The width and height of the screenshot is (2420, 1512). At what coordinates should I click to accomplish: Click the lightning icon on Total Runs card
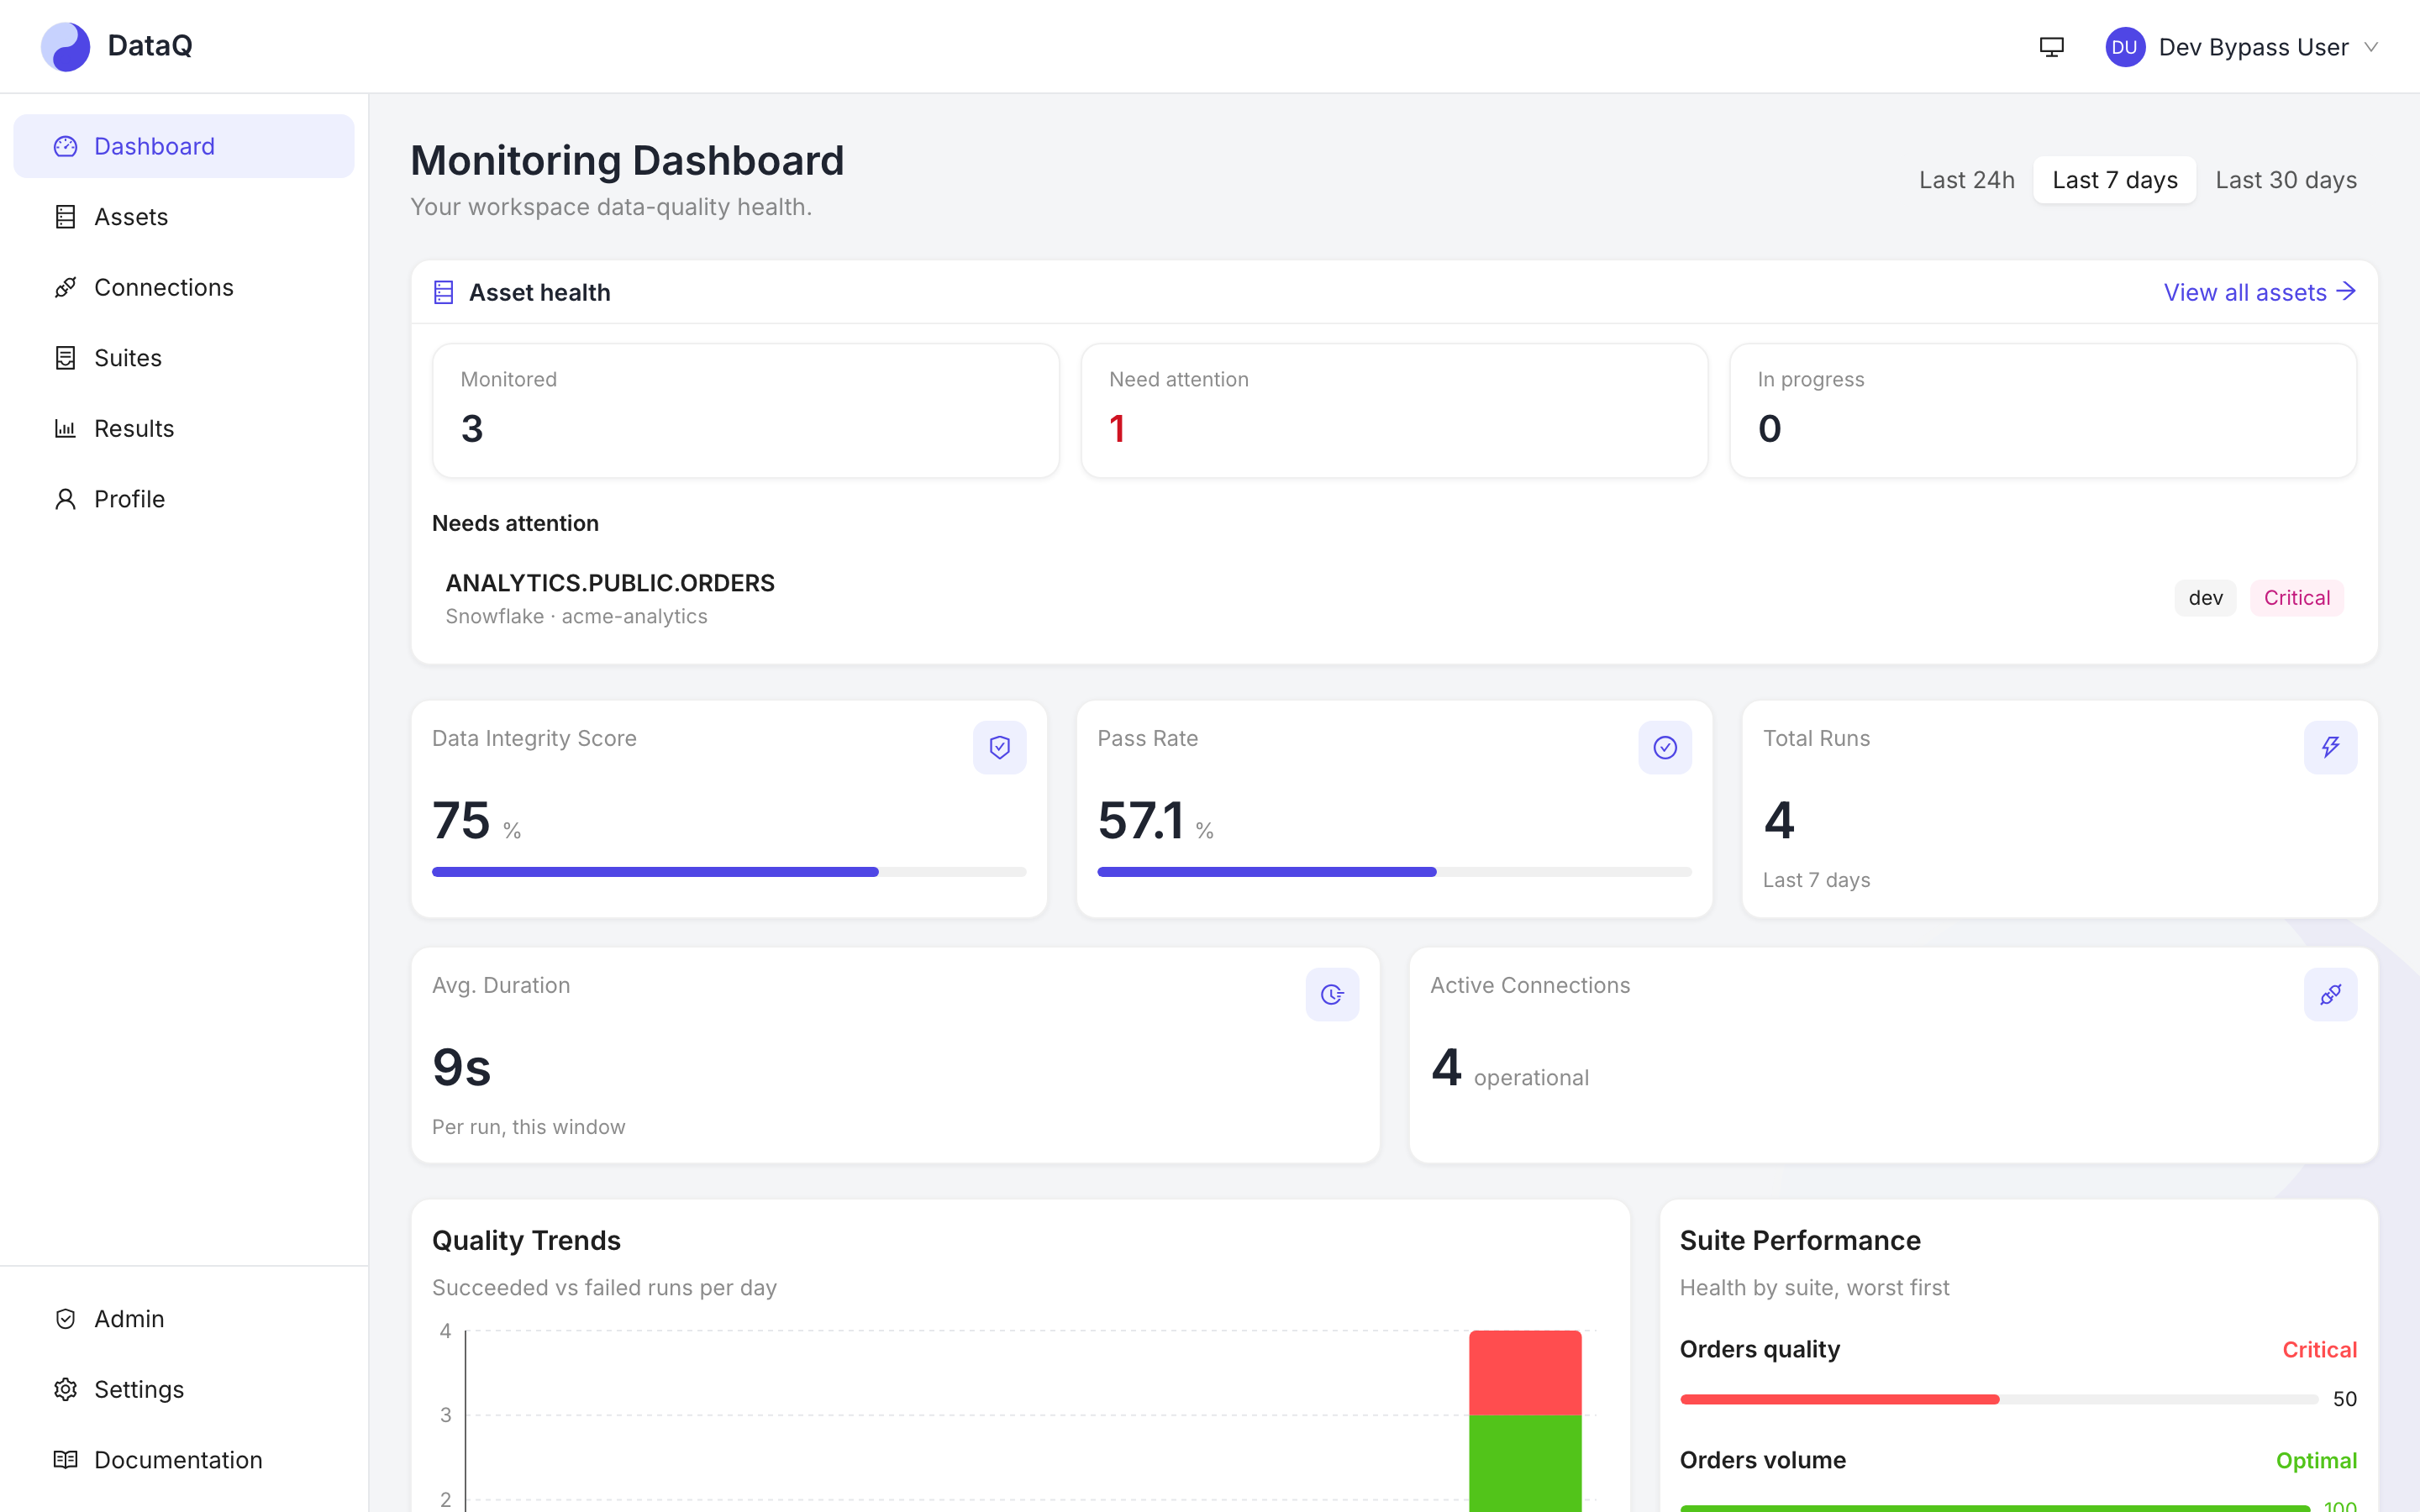tap(2330, 747)
